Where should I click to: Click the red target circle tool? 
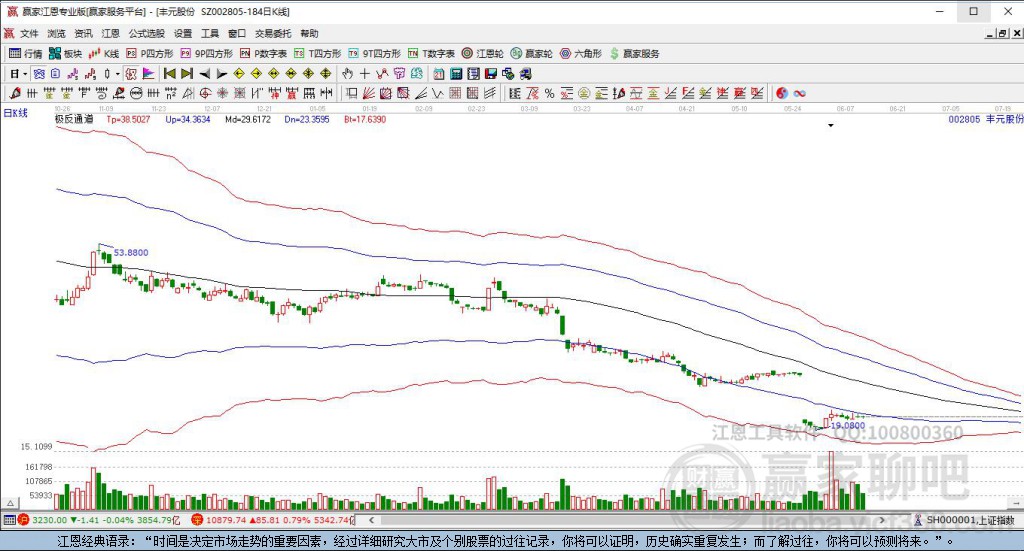coord(205,93)
